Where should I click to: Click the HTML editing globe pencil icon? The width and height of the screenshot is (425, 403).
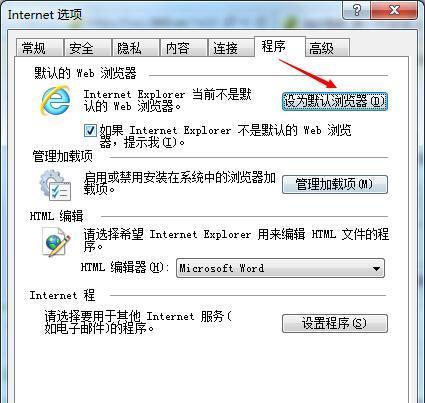click(56, 242)
